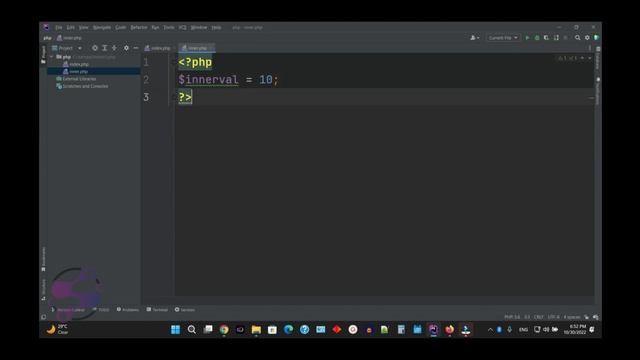This screenshot has width=640, height=360.
Task: Open File Explorer from taskbar
Action: tap(256, 329)
